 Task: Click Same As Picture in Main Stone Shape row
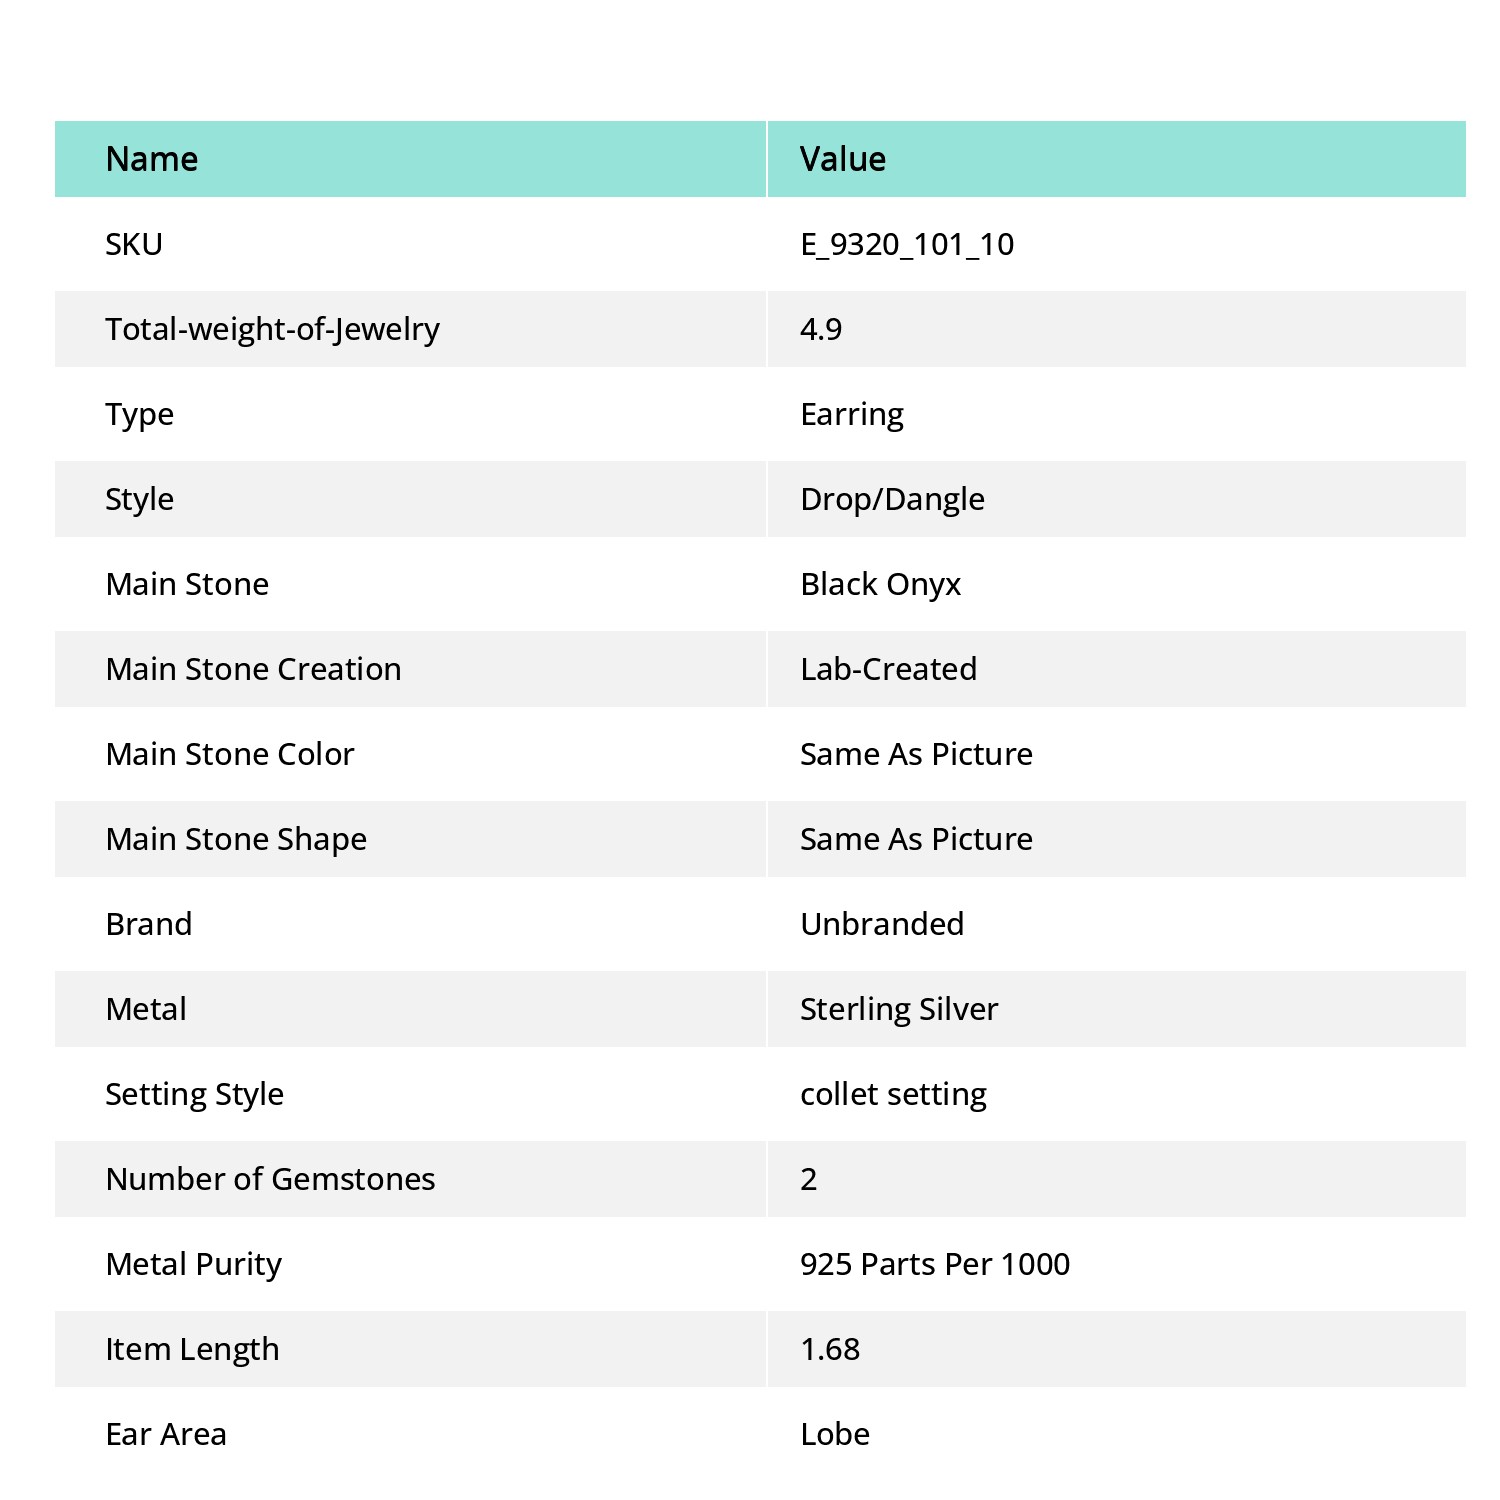pyautogui.click(x=917, y=839)
